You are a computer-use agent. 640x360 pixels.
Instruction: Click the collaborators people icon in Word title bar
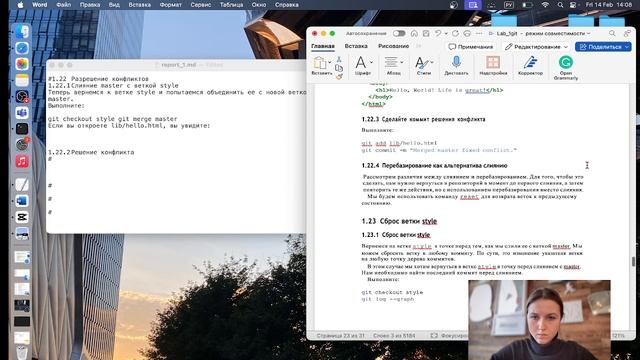pos(627,33)
